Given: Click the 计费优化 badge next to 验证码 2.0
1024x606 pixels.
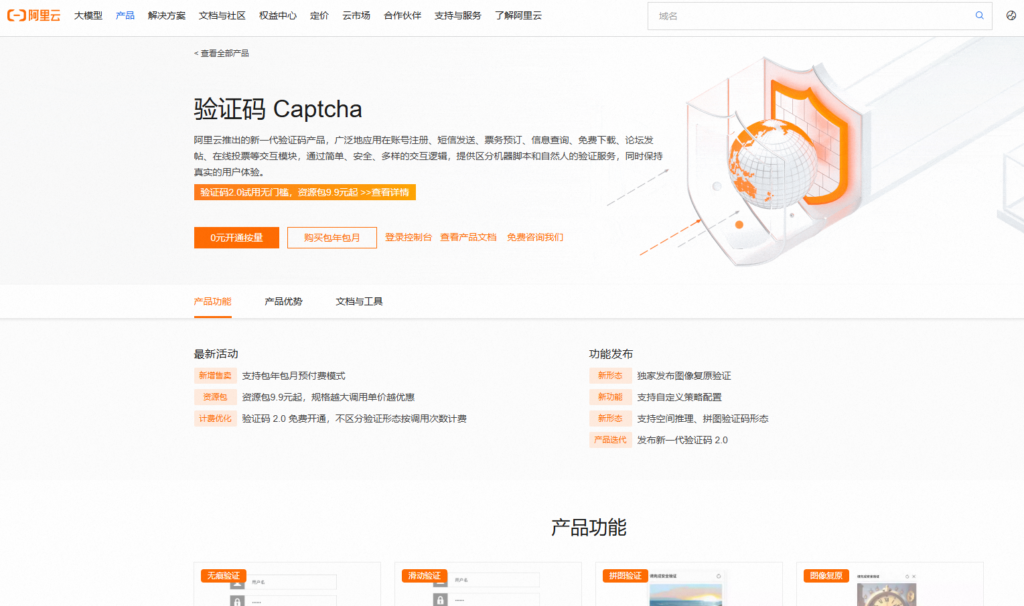Looking at the screenshot, I should (x=214, y=418).
